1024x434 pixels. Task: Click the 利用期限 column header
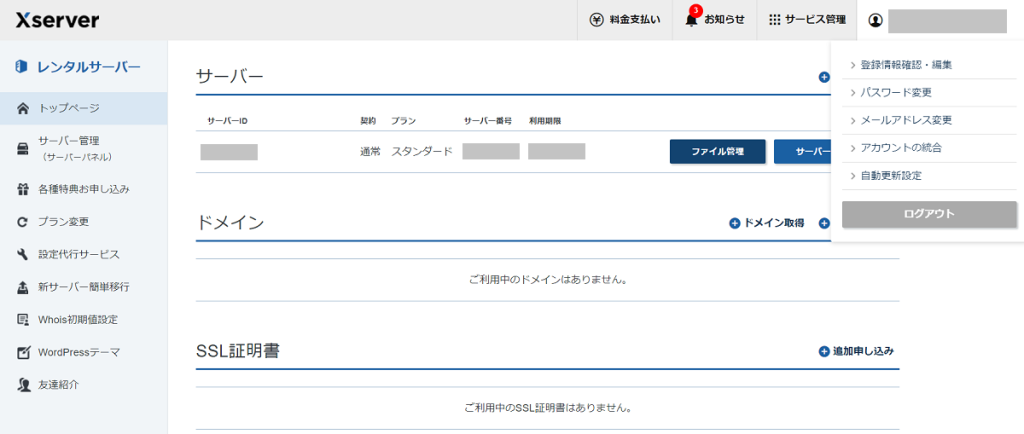point(545,121)
